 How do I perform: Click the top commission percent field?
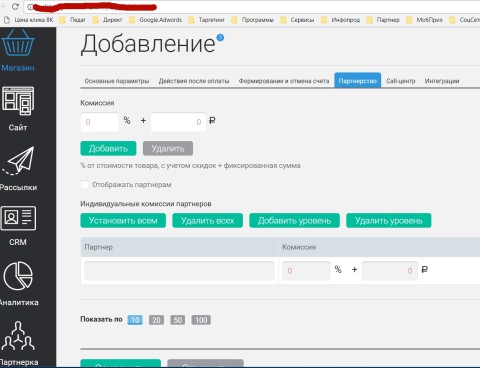pos(99,122)
